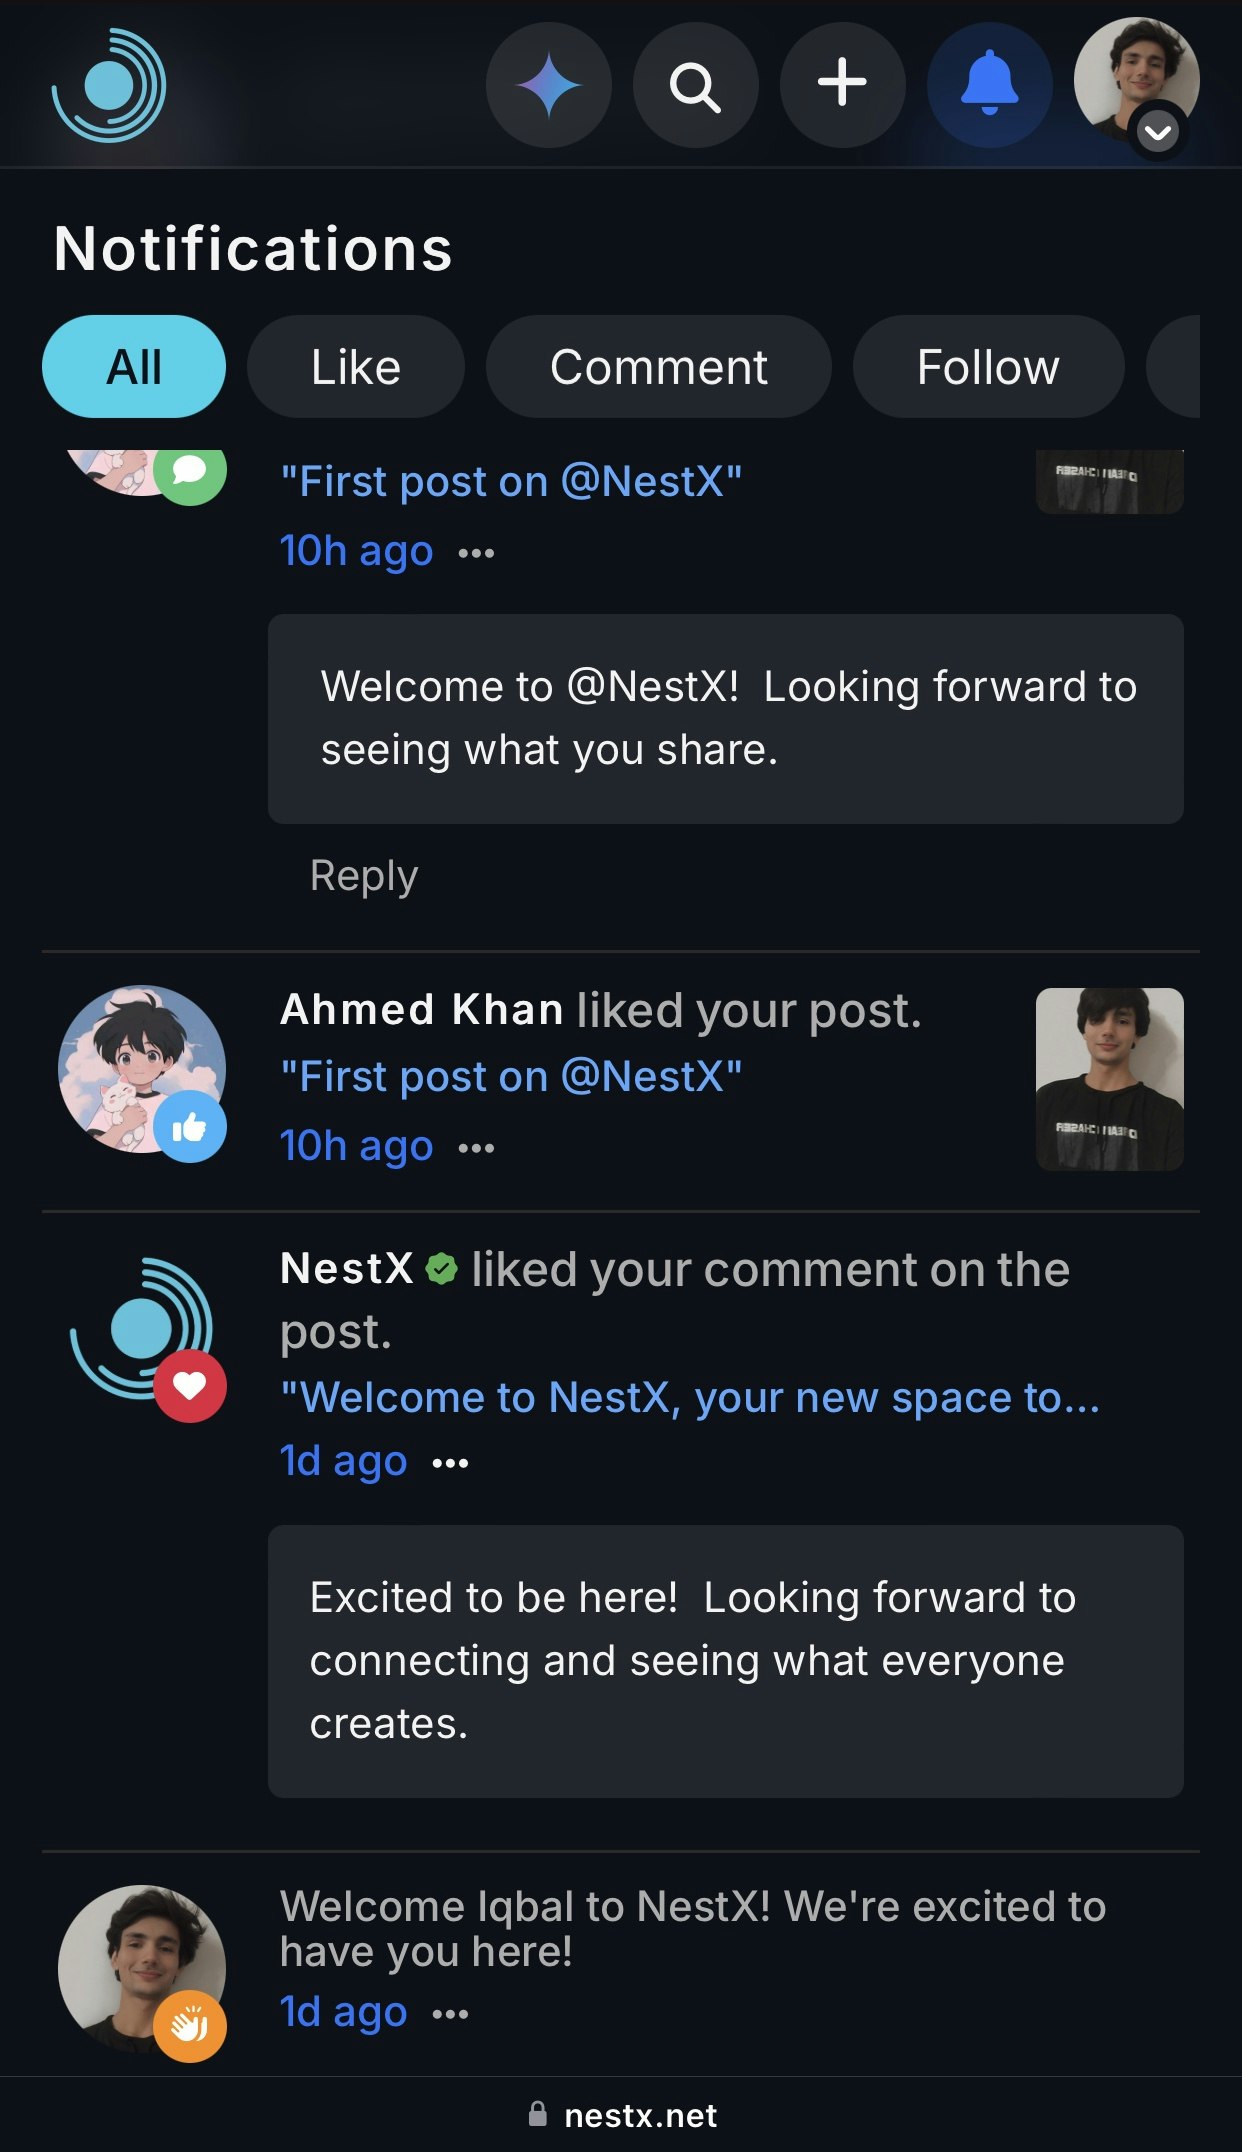Open the AI sparkle assistant
The width and height of the screenshot is (1242, 2152).
(548, 85)
